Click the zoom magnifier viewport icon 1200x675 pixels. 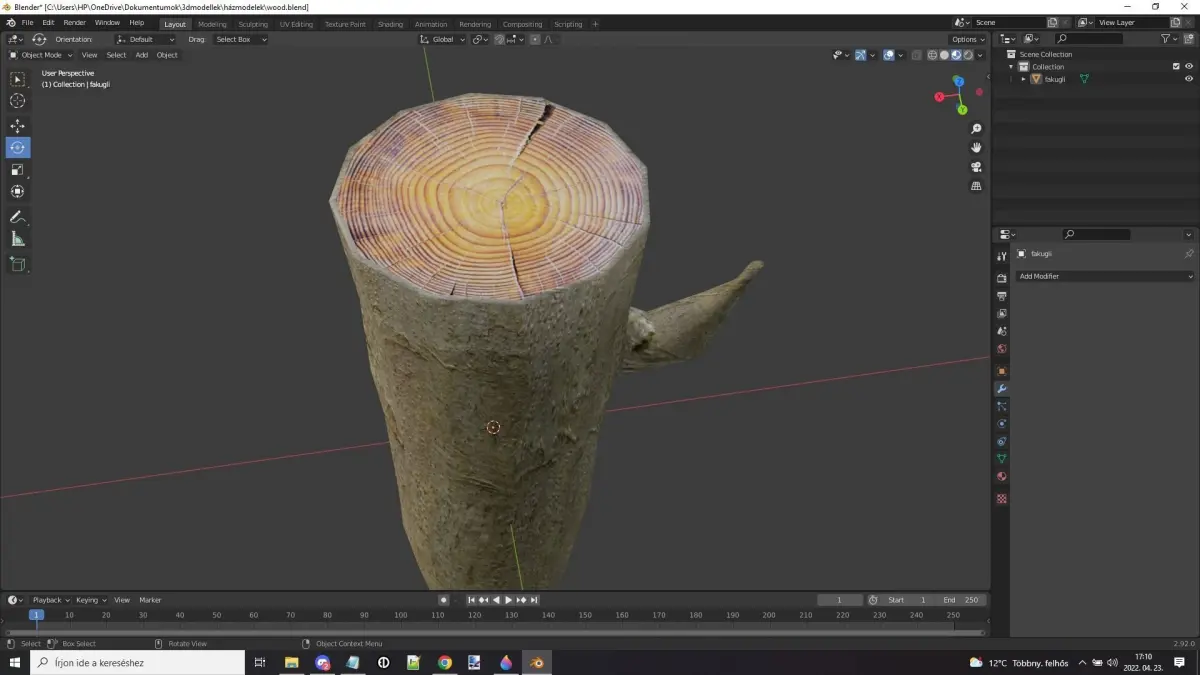tap(976, 129)
